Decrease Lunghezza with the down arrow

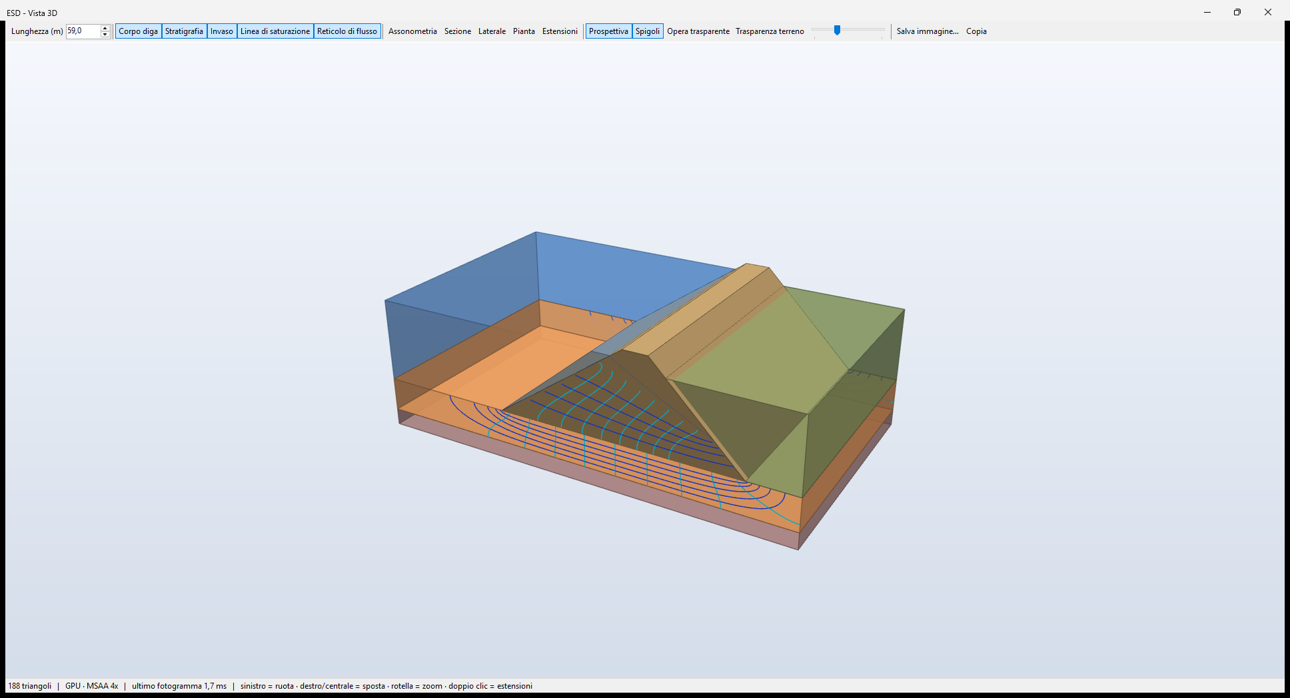(105, 35)
